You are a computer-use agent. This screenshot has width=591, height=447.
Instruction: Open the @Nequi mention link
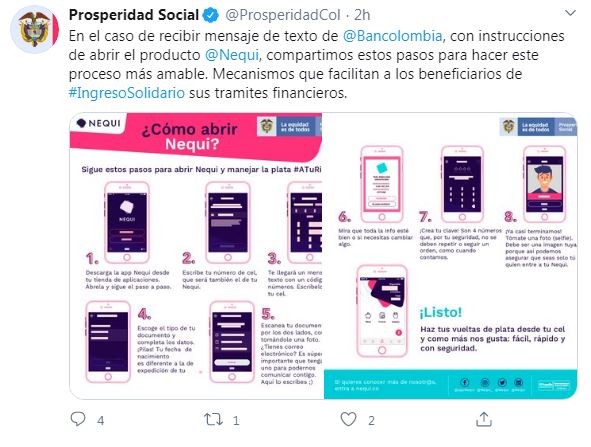[232, 55]
